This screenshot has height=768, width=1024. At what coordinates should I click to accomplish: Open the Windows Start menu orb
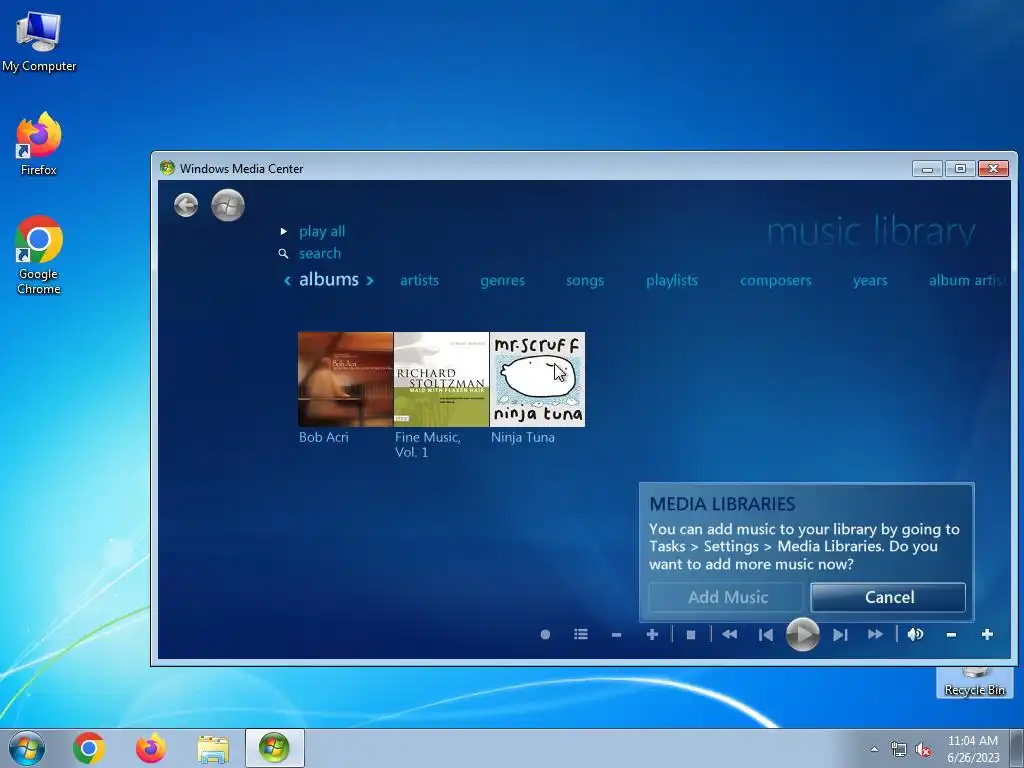point(27,748)
